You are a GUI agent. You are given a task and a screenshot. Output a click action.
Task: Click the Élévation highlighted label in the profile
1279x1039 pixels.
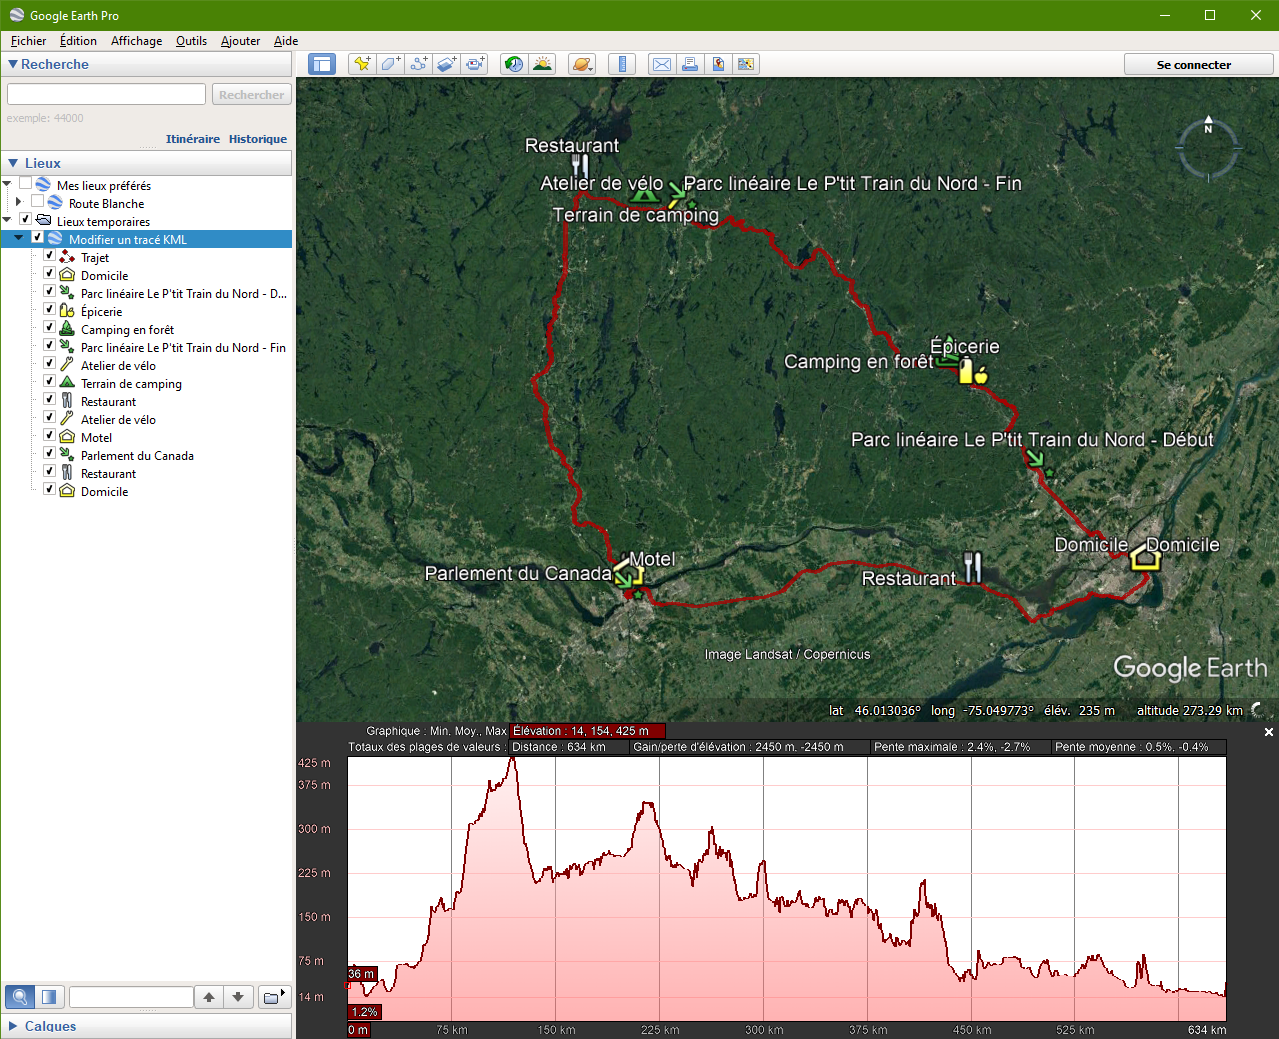click(587, 731)
